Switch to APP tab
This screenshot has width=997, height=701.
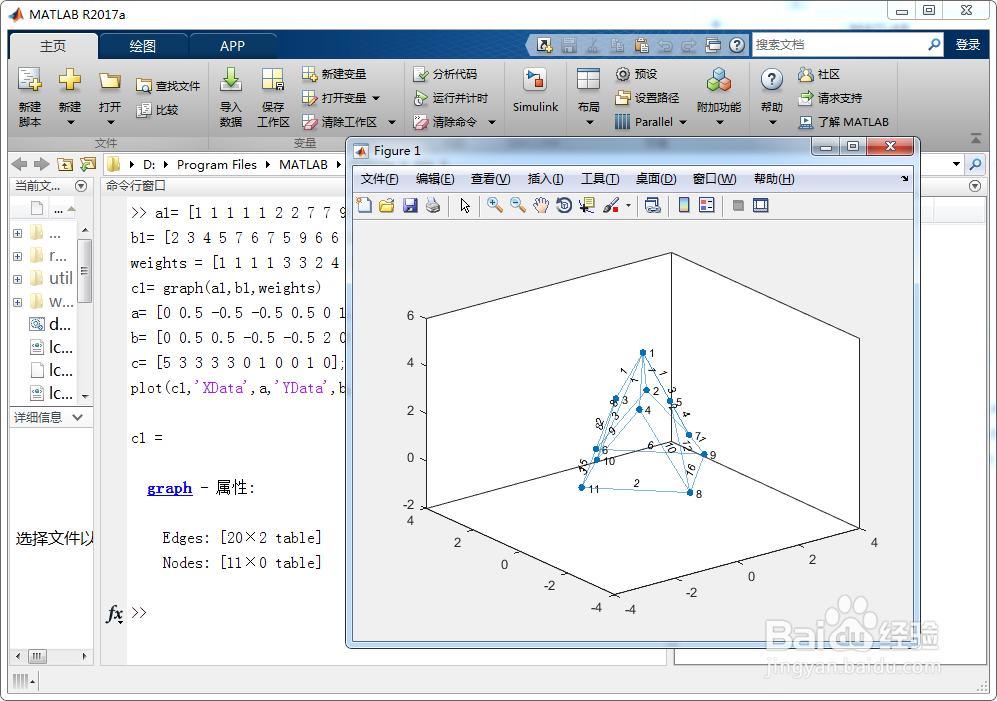233,46
